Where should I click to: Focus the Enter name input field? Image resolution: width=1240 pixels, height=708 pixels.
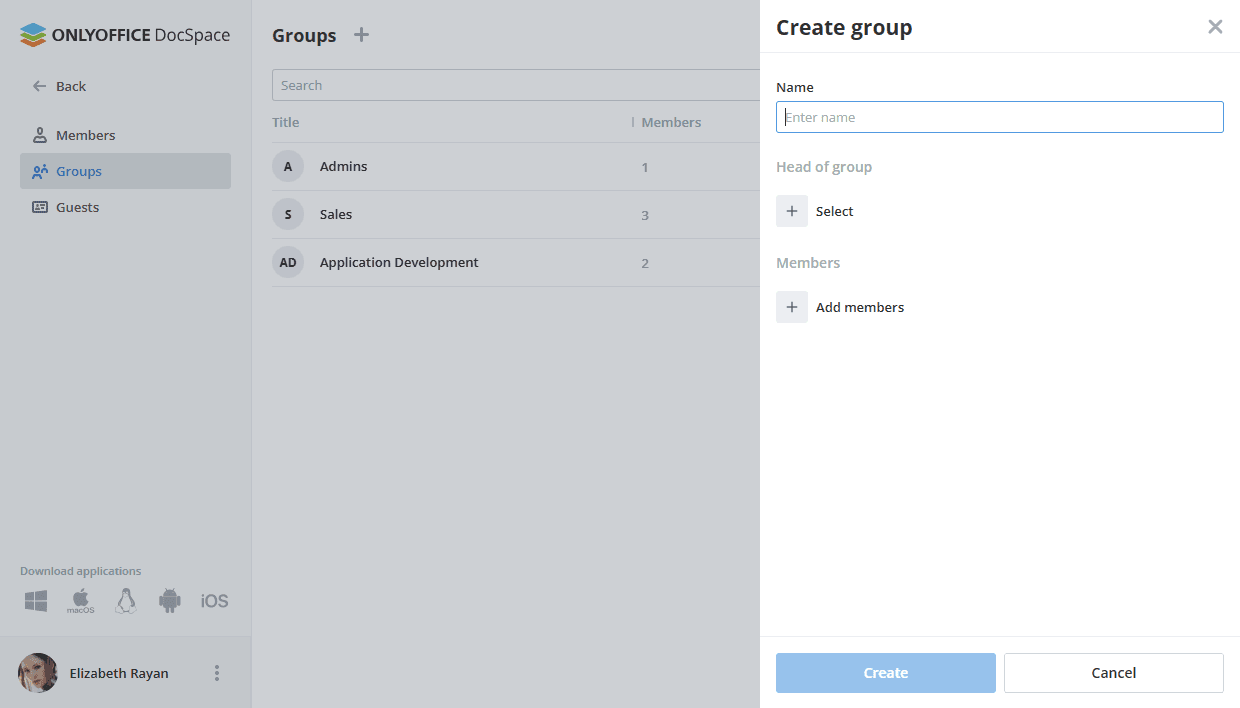(x=999, y=117)
